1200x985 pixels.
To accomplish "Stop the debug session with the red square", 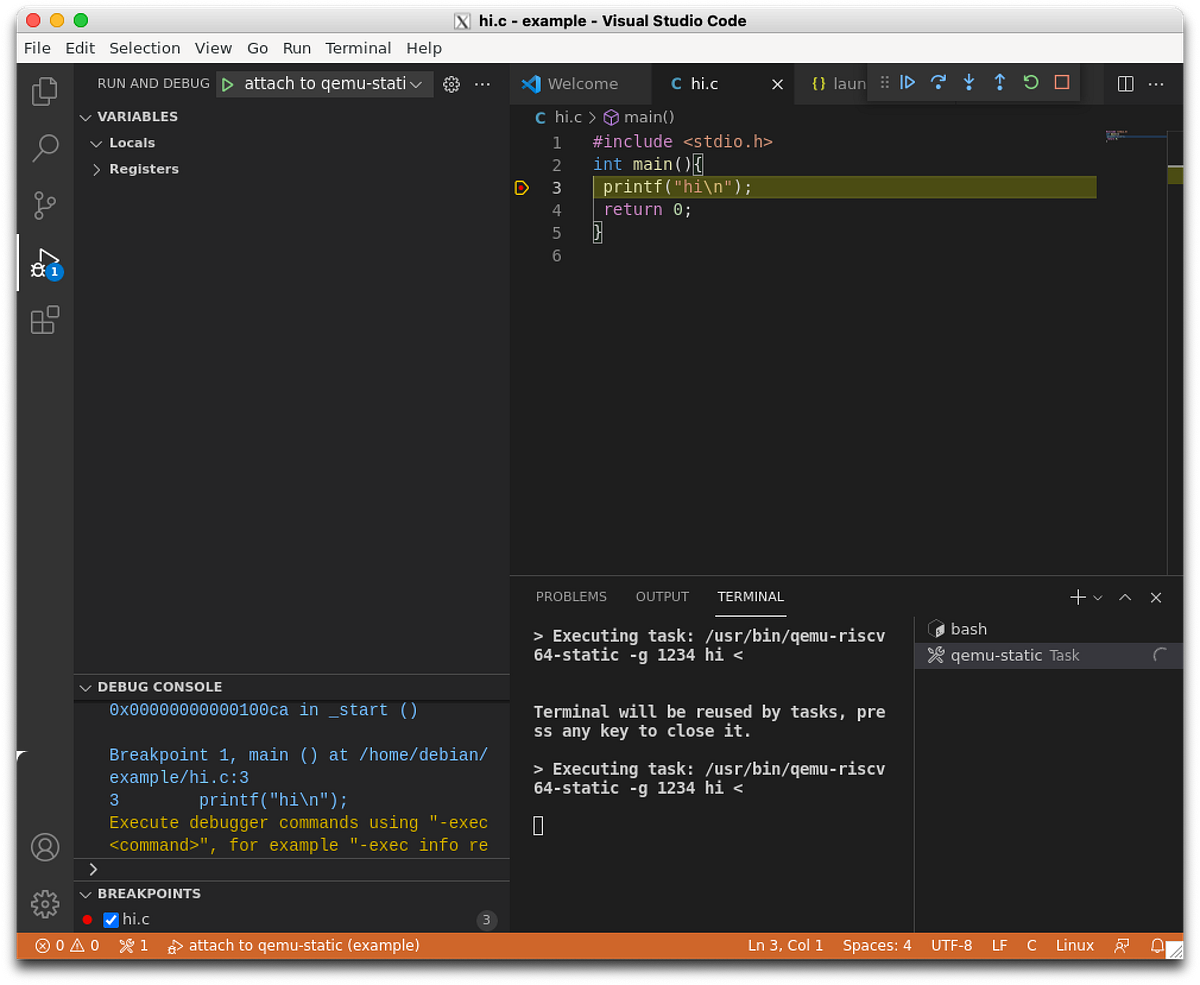I will 1061,83.
